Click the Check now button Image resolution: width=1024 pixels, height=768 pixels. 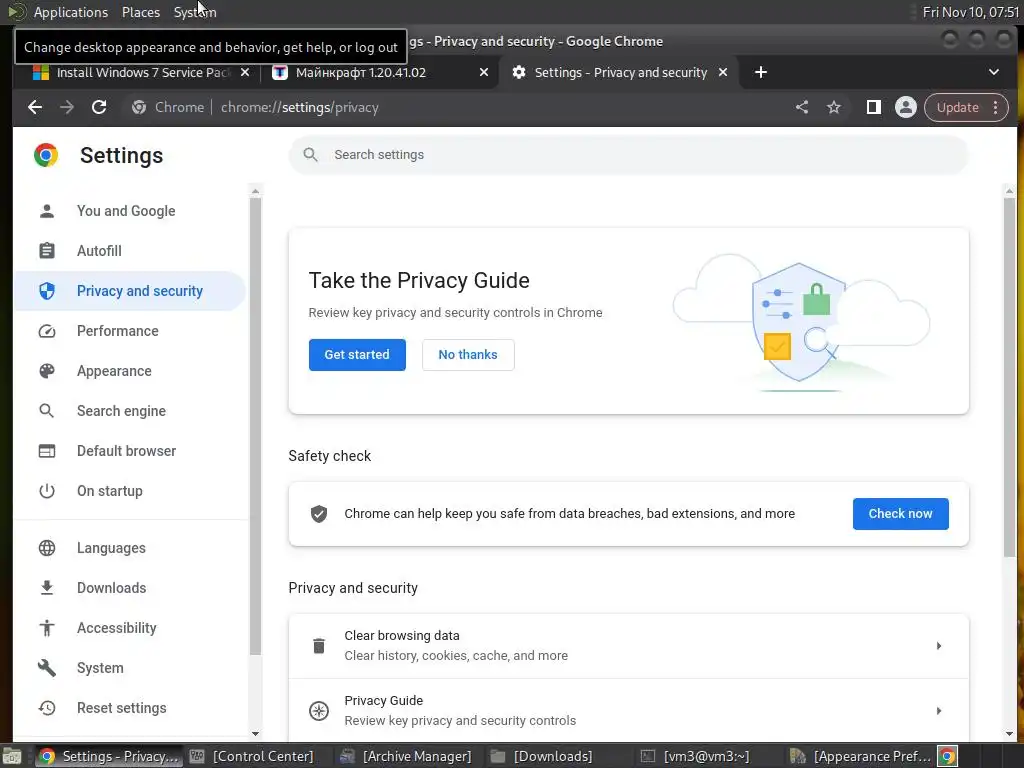coord(900,514)
